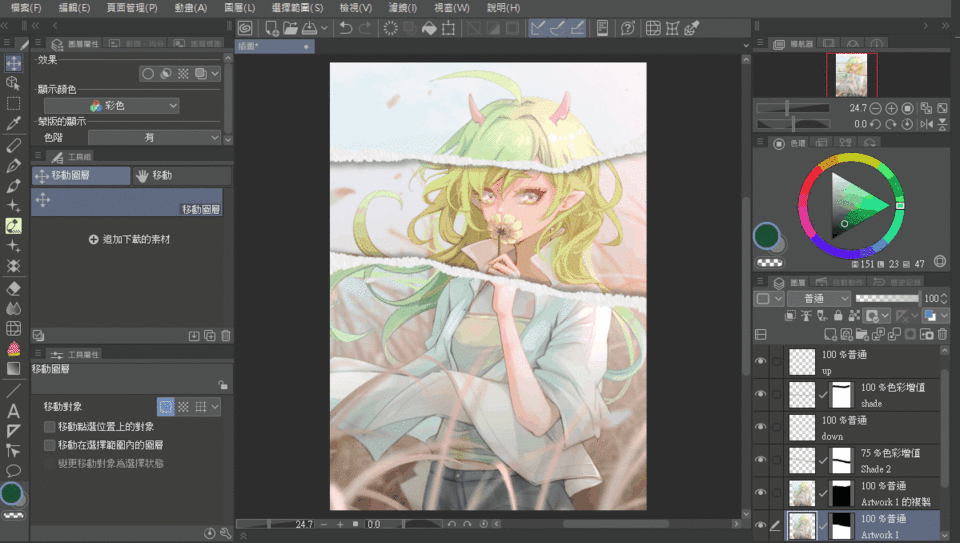Open the 色階 dropdown showing 有
960x543 pixels.
(x=154, y=138)
